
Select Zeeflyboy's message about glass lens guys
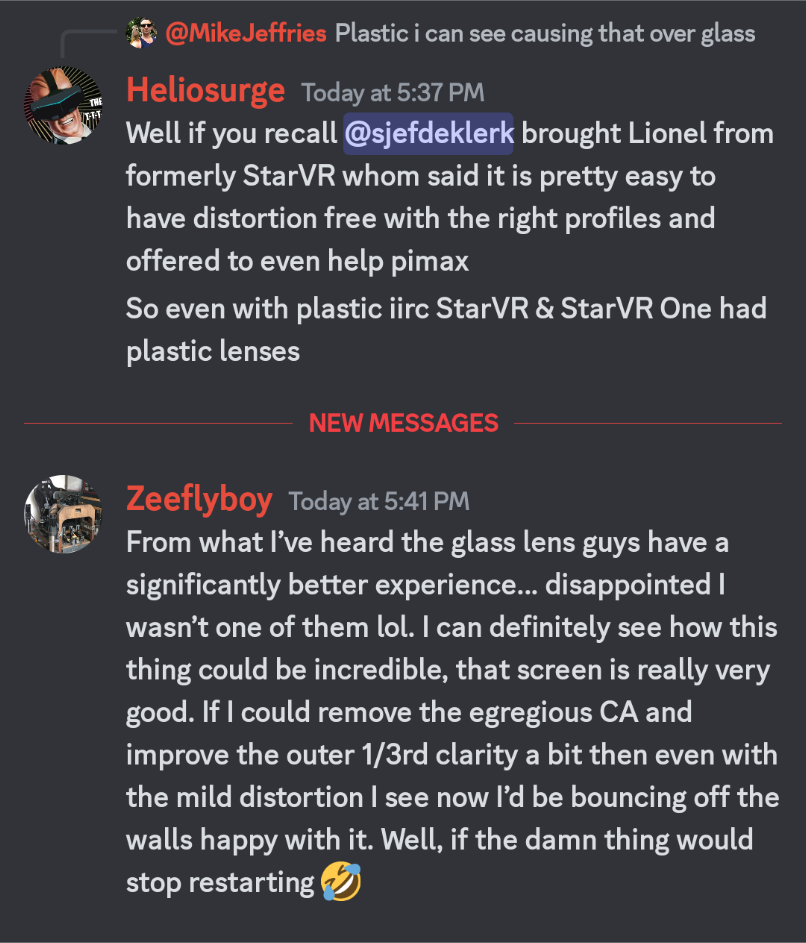pos(452,713)
